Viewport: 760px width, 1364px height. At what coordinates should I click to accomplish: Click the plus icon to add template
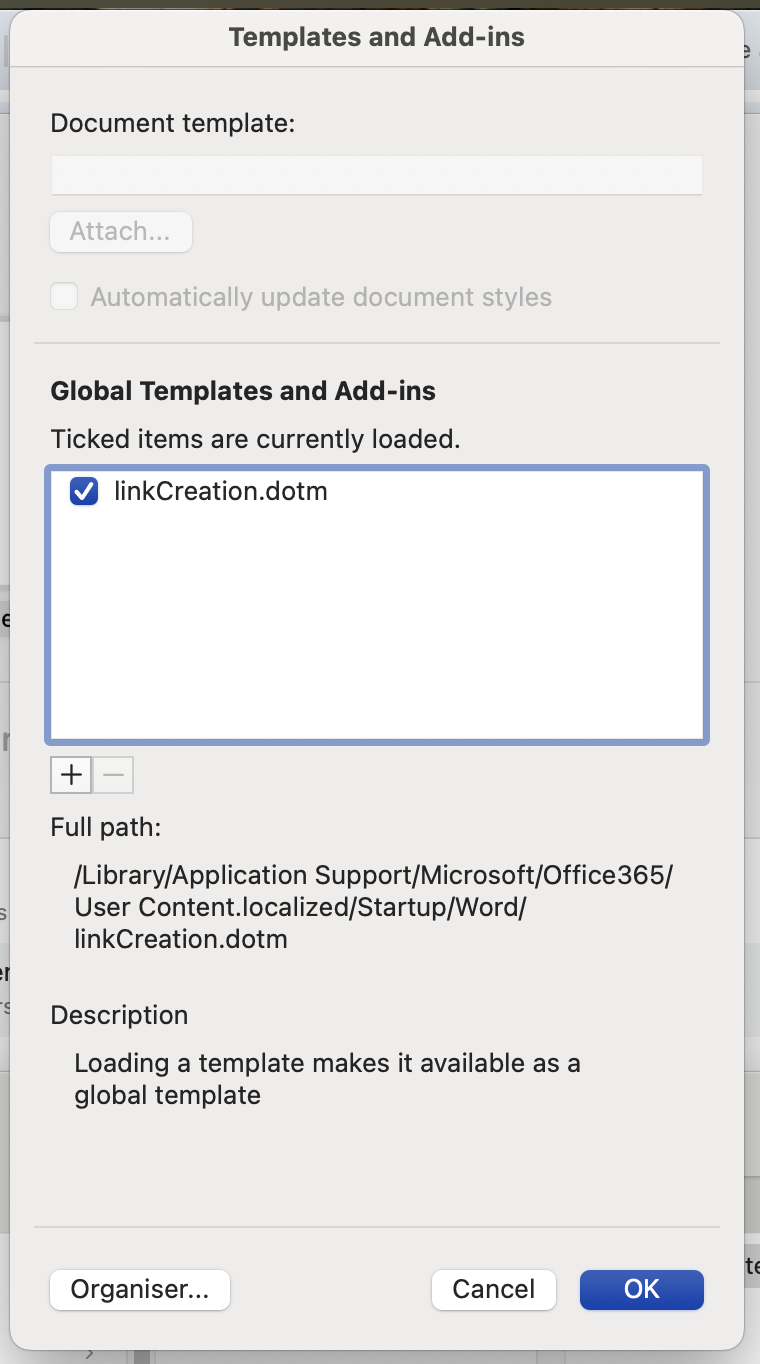(71, 775)
